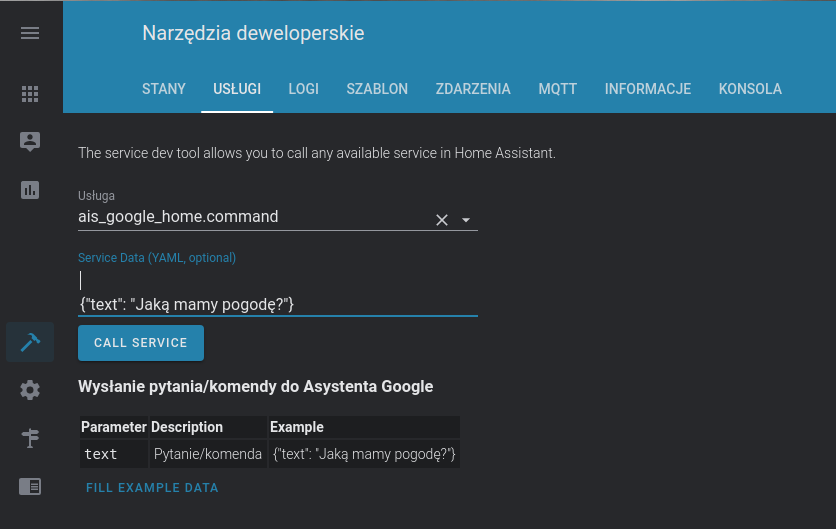Open the MQTT tab
The image size is (836, 529).
click(x=557, y=89)
